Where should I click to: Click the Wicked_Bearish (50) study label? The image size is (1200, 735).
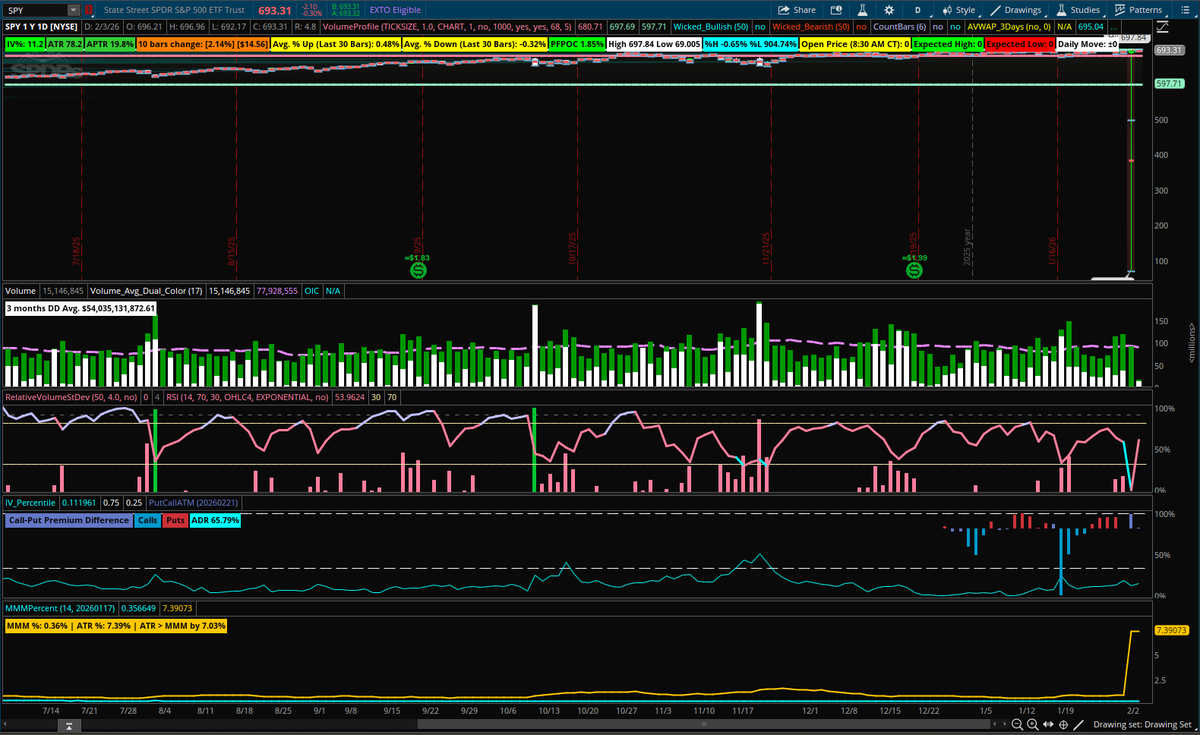point(811,27)
